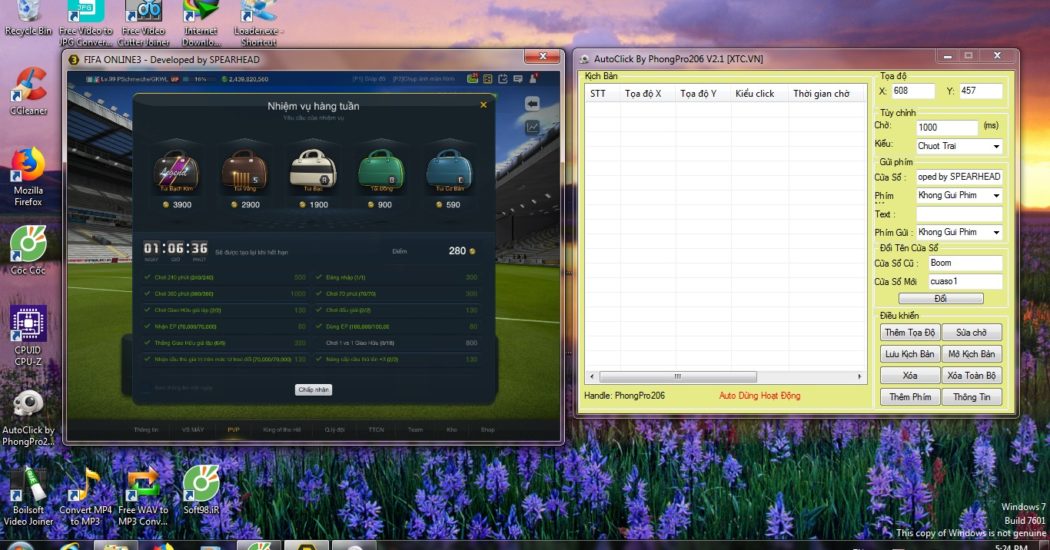Click the Auto Dừng Hoạt Động status text

click(759, 396)
